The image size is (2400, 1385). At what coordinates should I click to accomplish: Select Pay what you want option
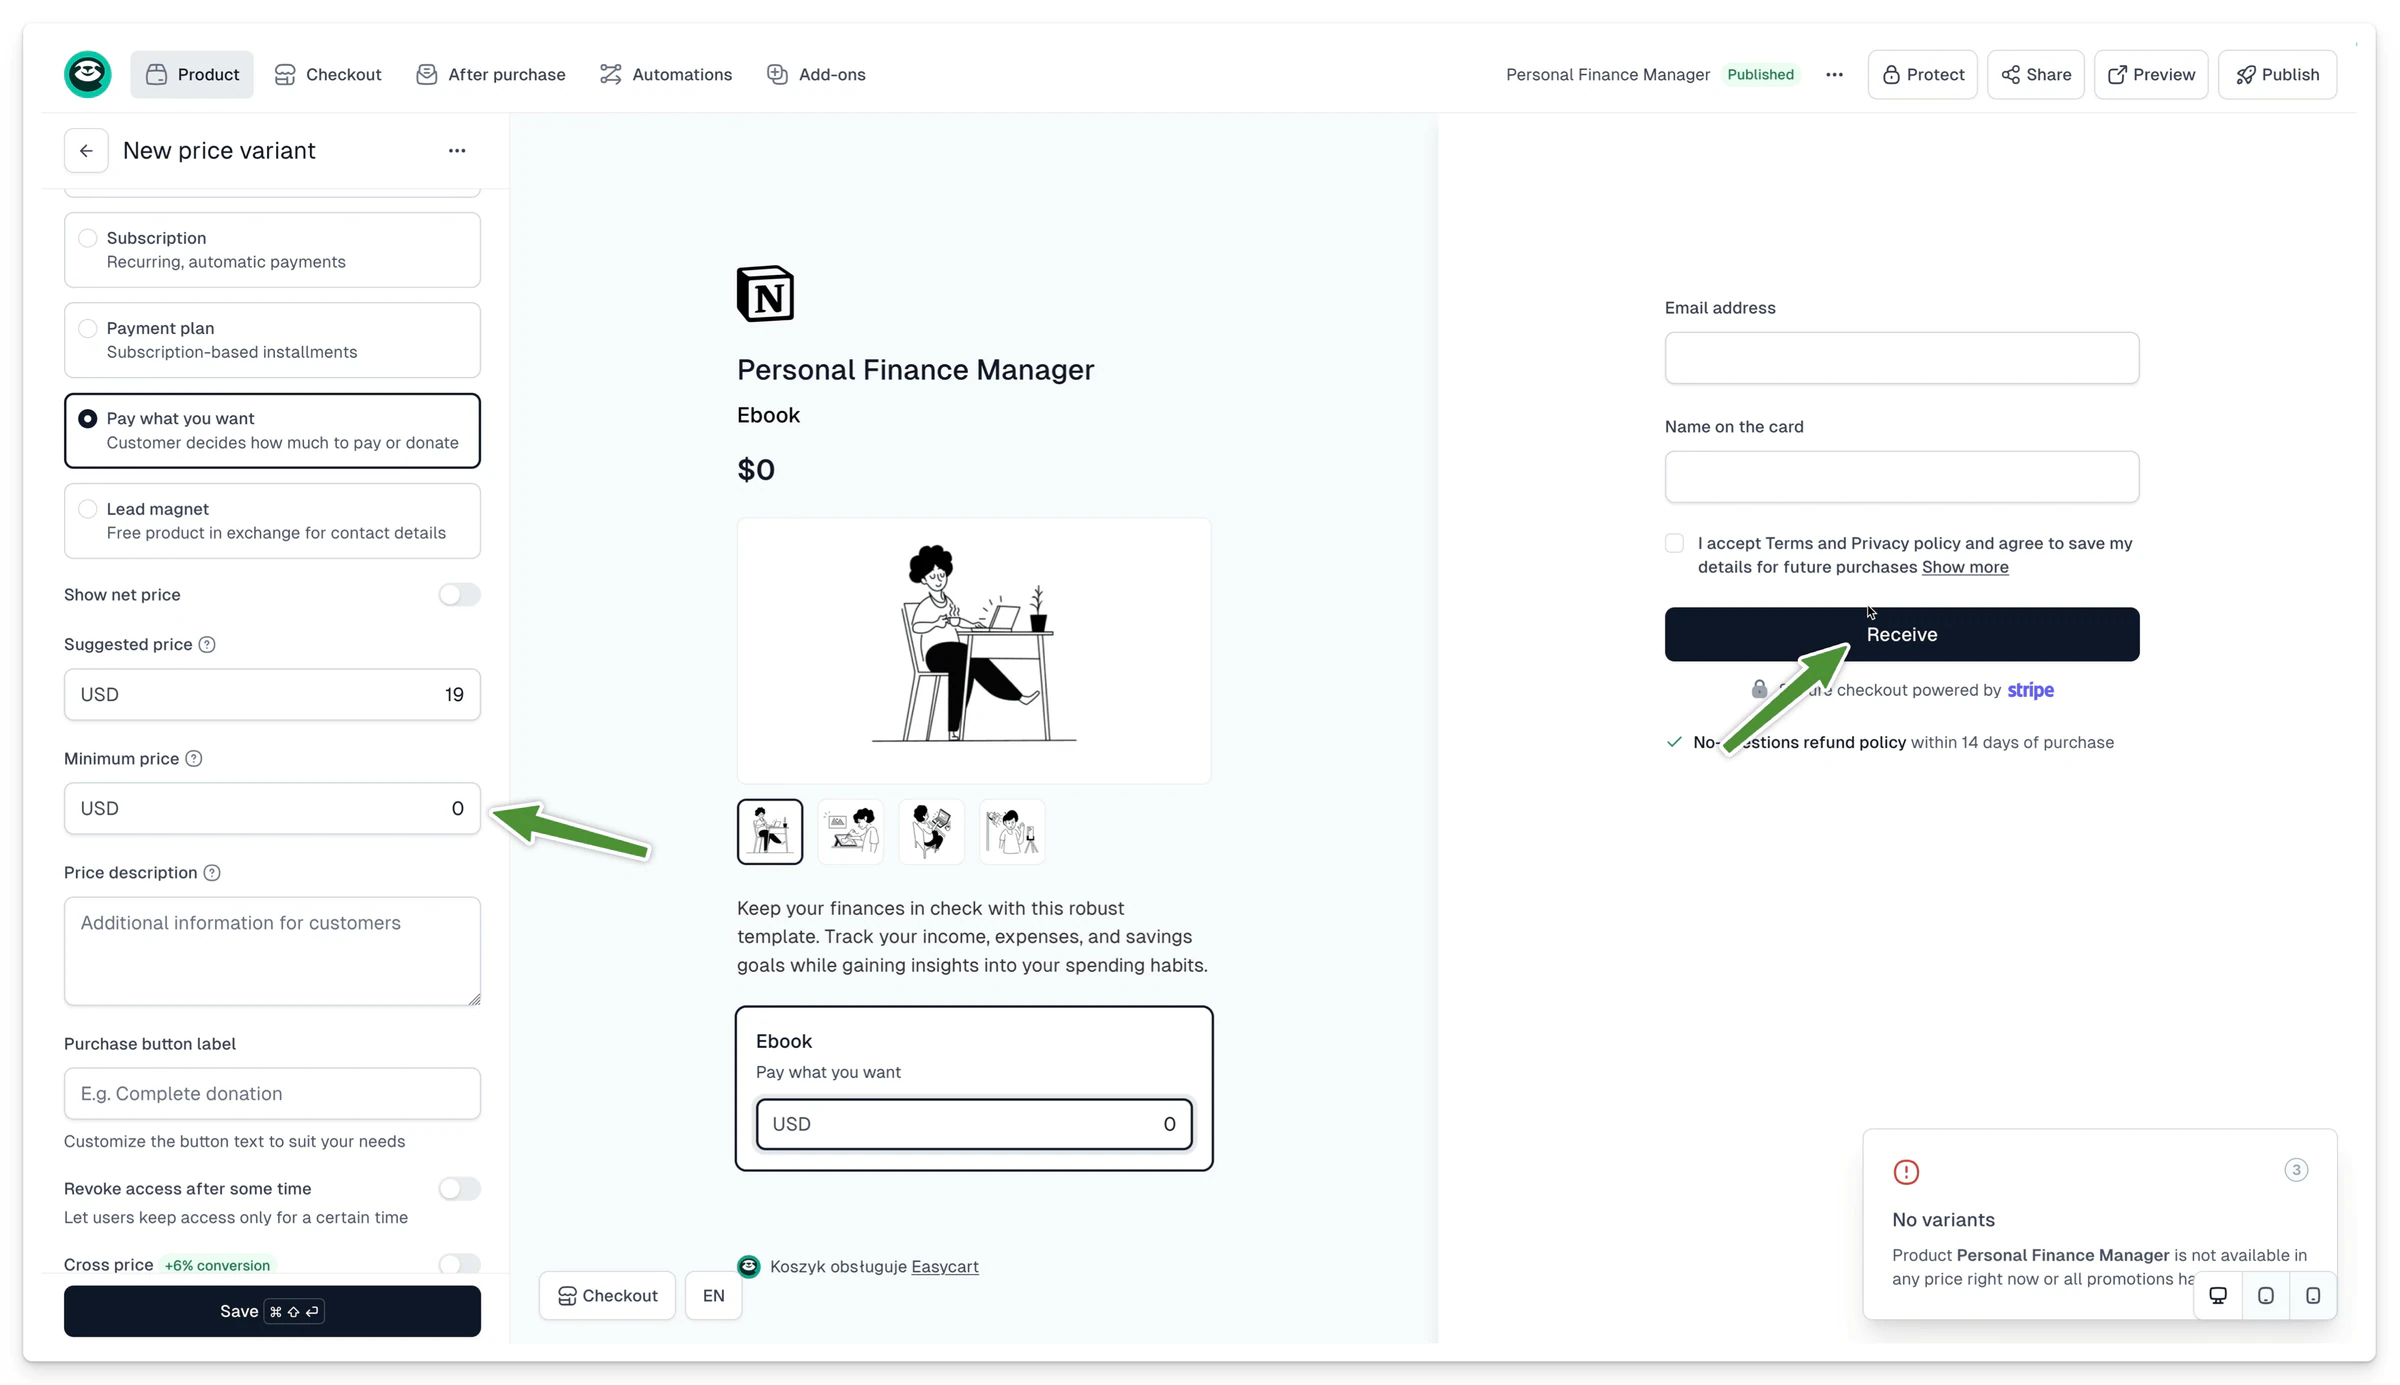click(272, 431)
